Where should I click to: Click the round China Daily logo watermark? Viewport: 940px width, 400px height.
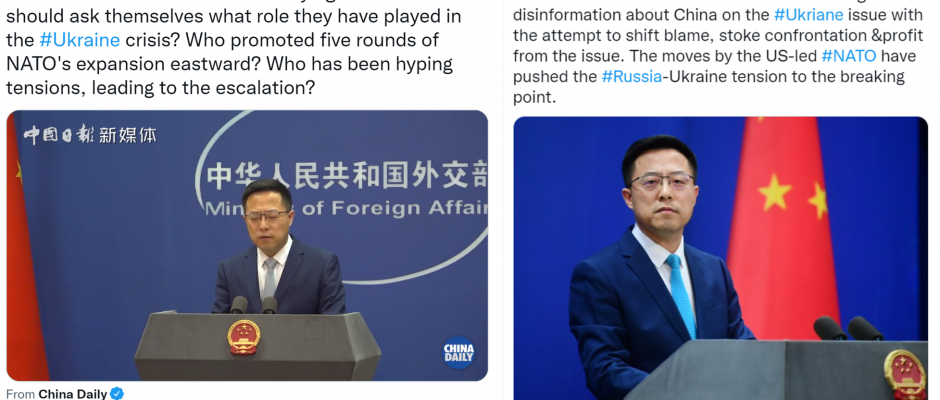(x=459, y=353)
